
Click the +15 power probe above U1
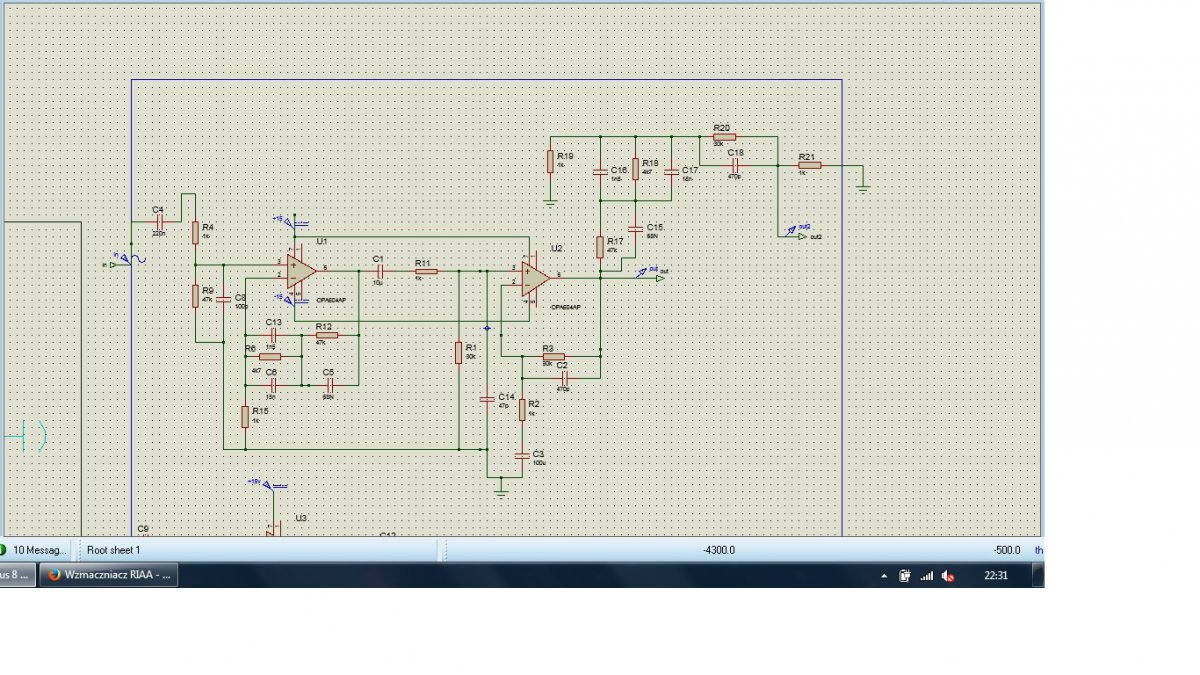pyautogui.click(x=290, y=221)
